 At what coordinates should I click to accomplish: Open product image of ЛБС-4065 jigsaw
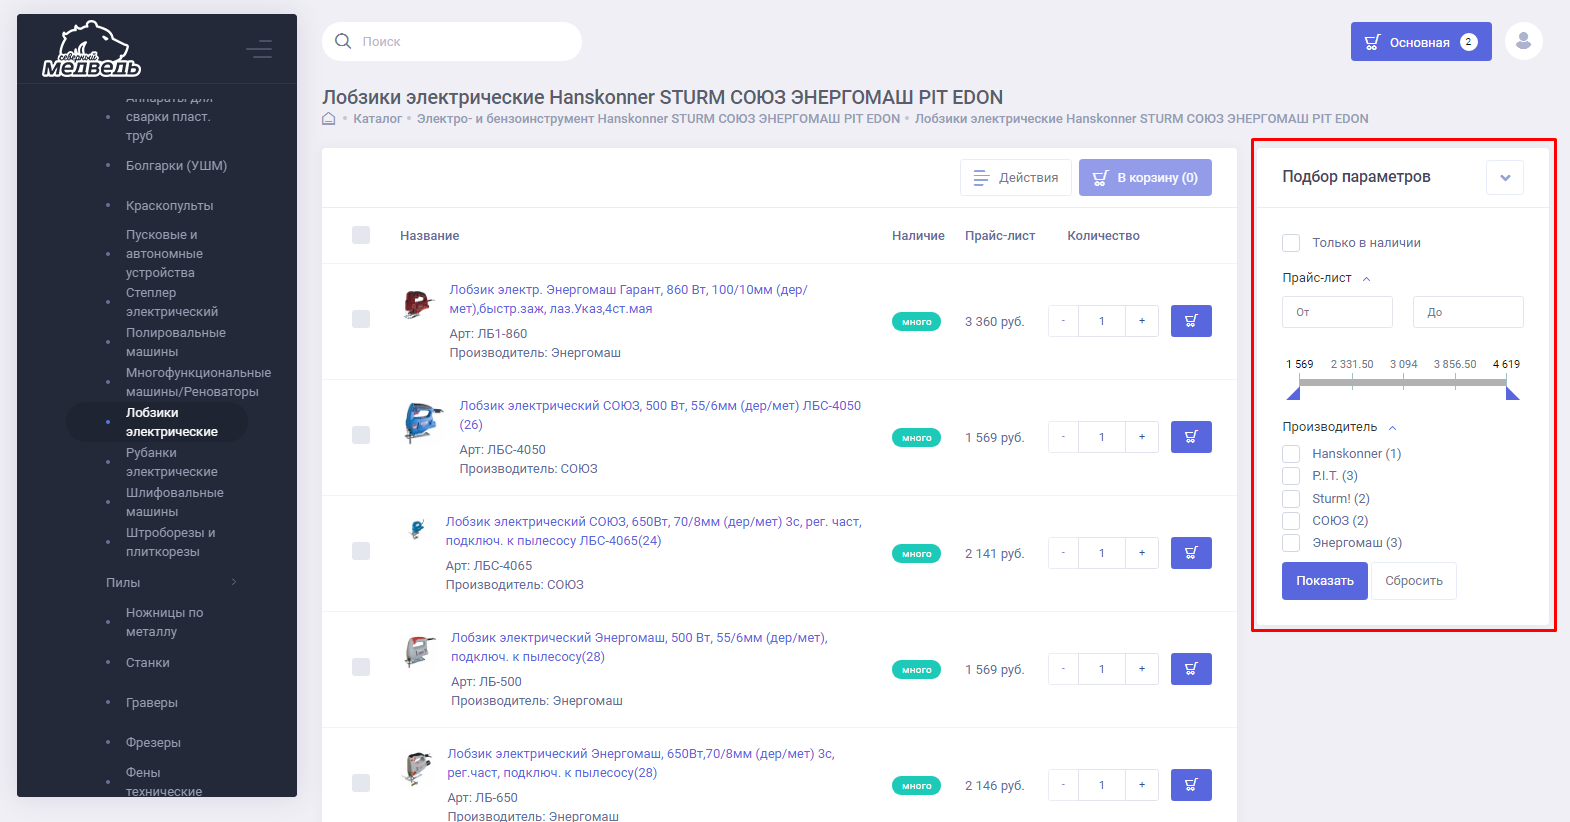point(417,529)
